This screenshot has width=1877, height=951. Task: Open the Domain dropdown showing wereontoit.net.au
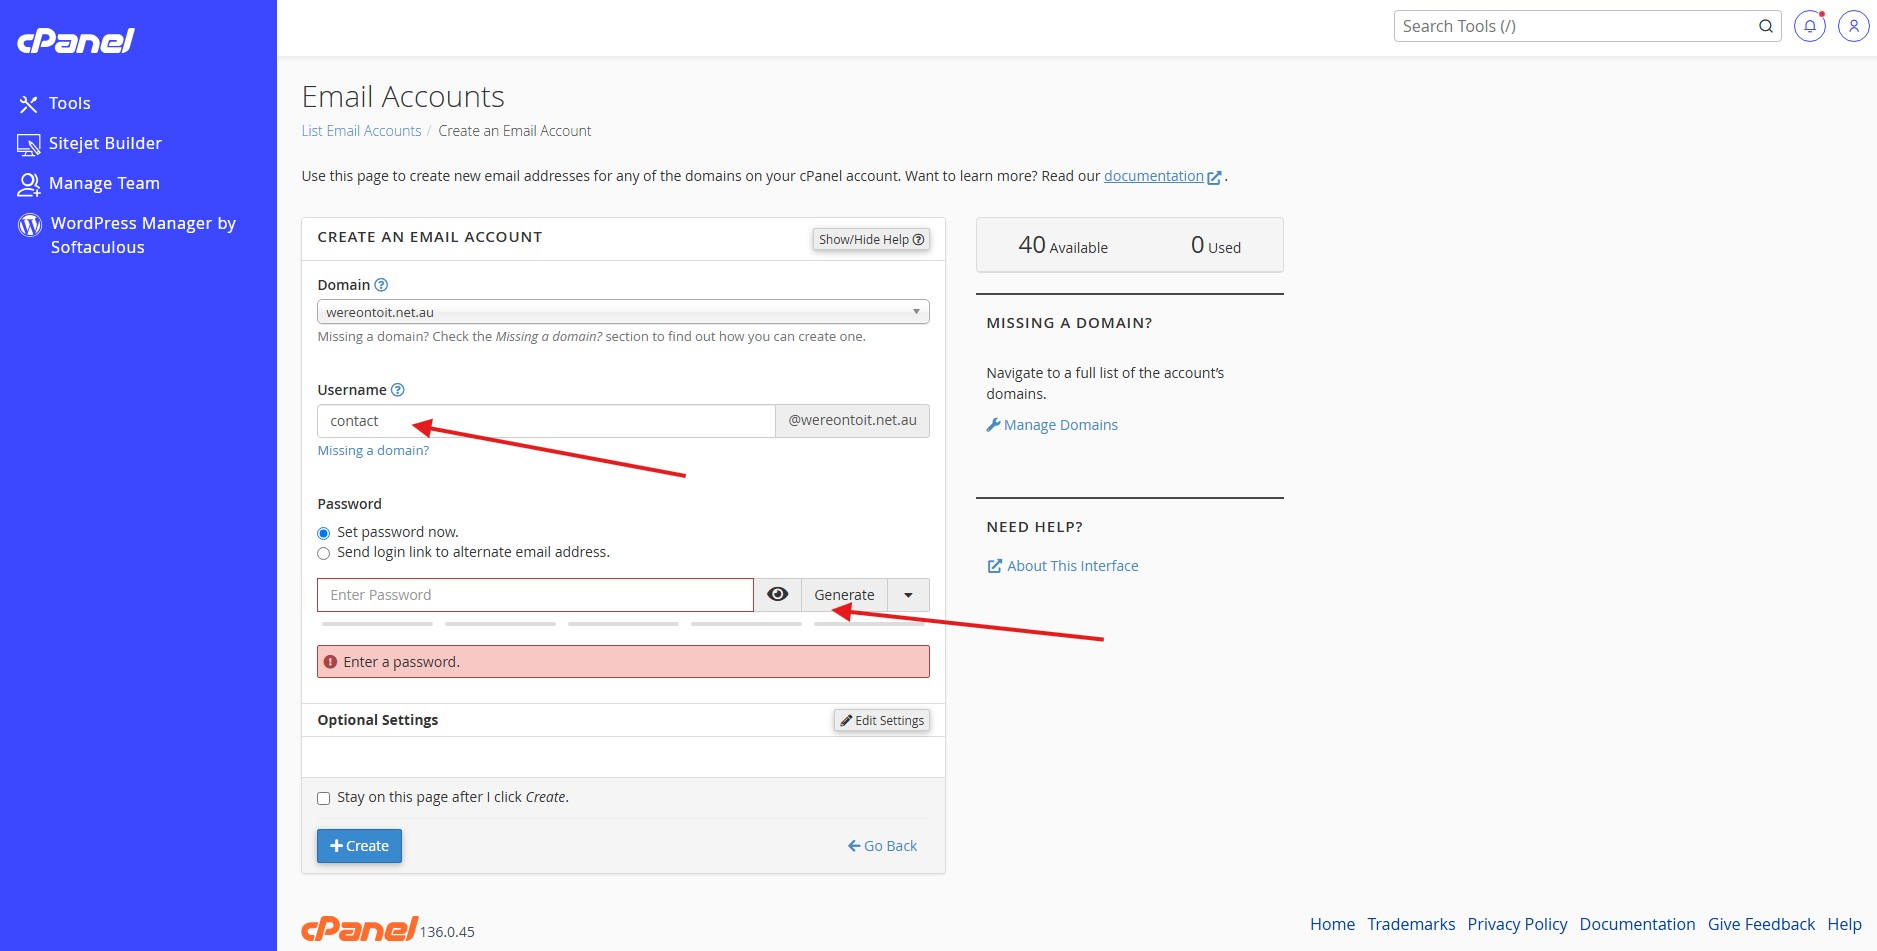pos(623,312)
